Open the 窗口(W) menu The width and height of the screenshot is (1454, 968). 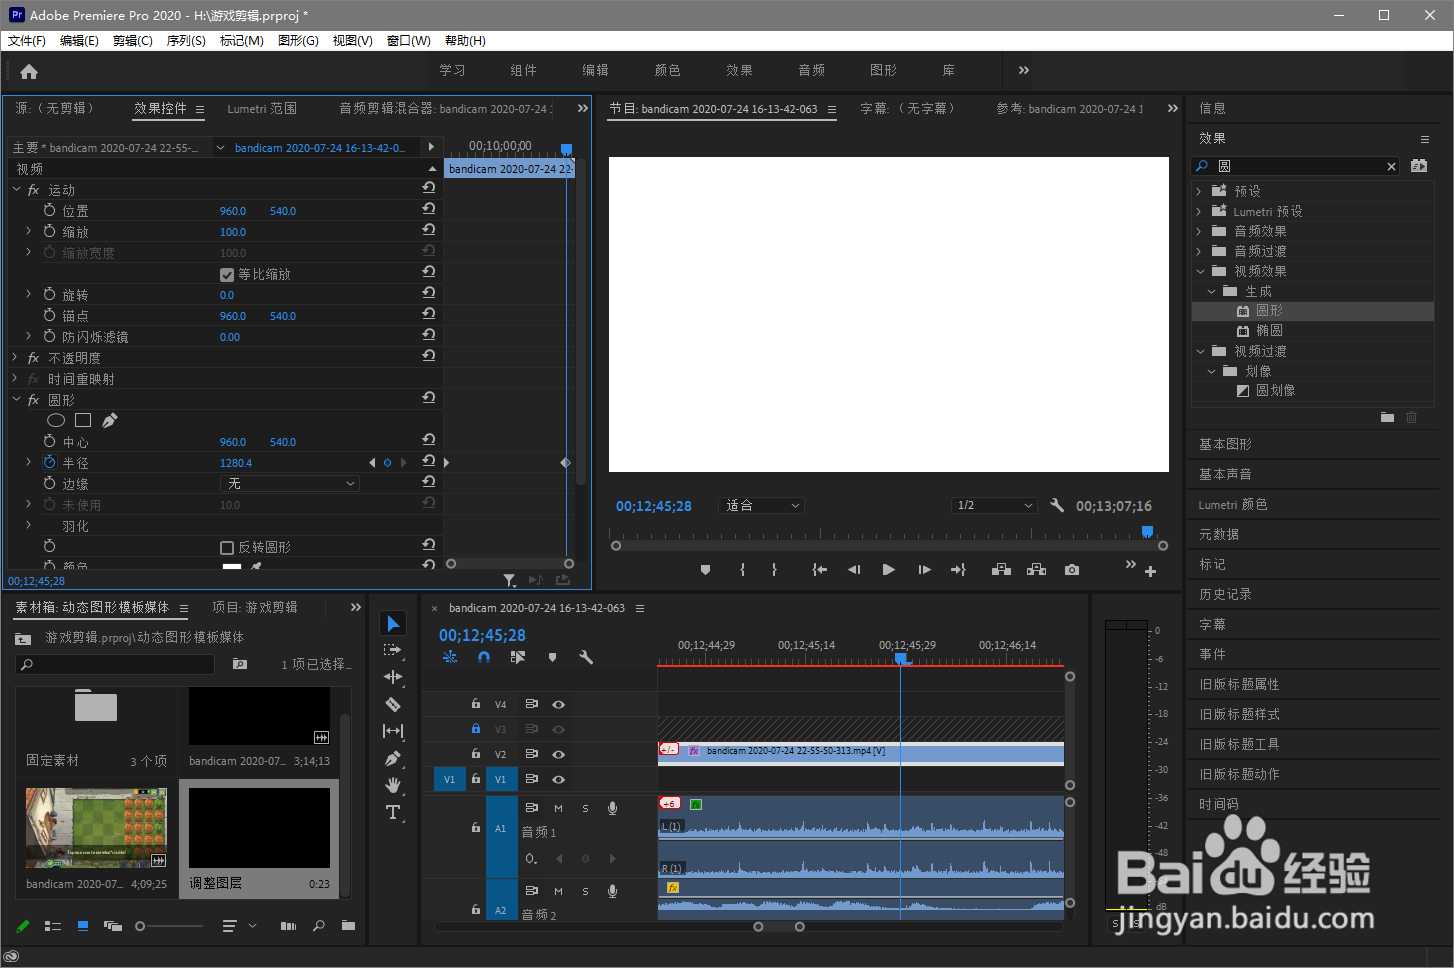tap(408, 41)
